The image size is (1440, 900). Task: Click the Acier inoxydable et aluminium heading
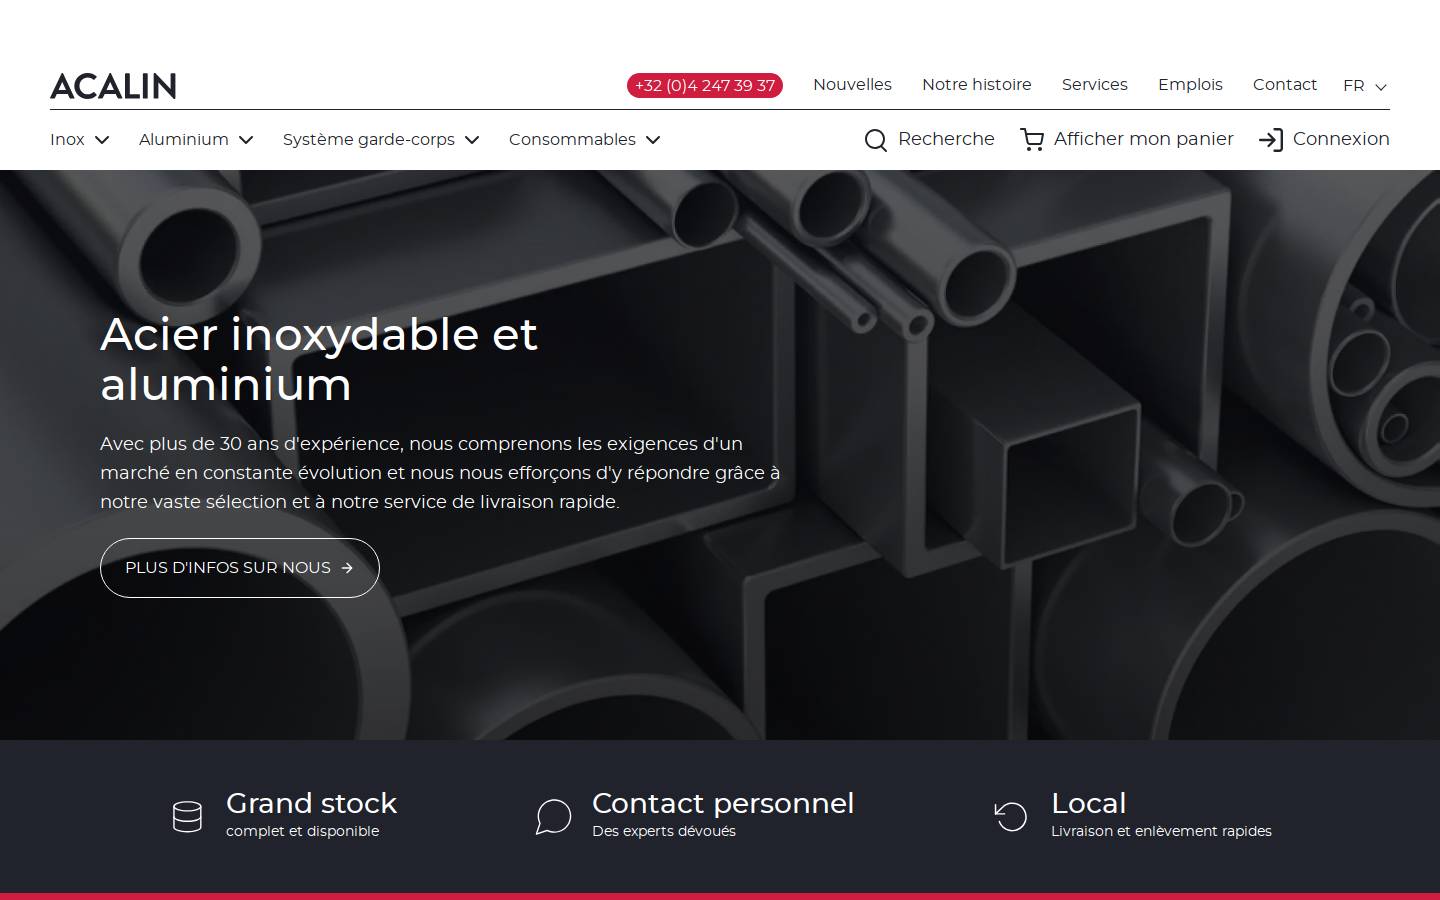[x=319, y=359]
